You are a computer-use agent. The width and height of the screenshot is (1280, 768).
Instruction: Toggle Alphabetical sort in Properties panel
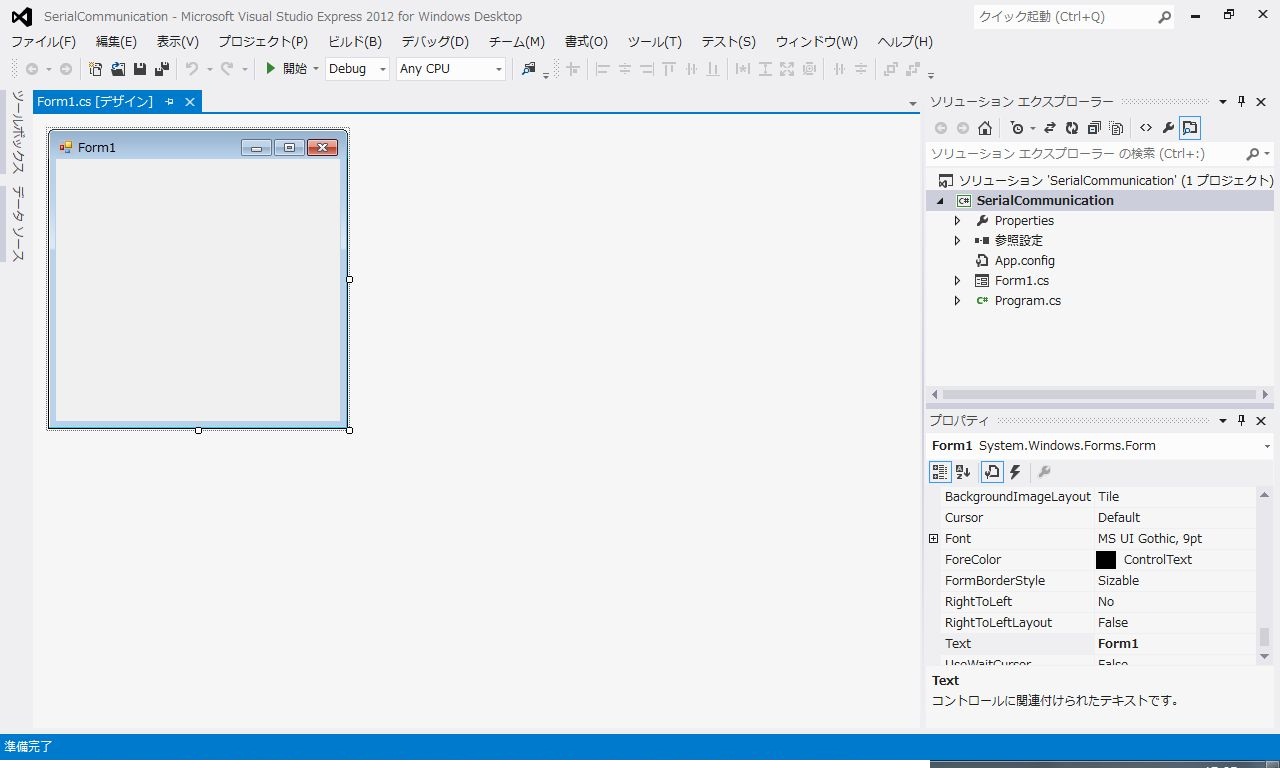(x=963, y=472)
